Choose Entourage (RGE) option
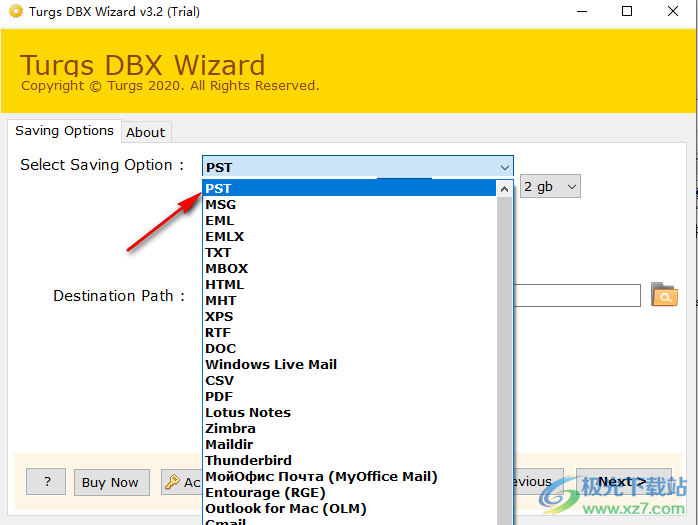The image size is (698, 525). click(349, 492)
